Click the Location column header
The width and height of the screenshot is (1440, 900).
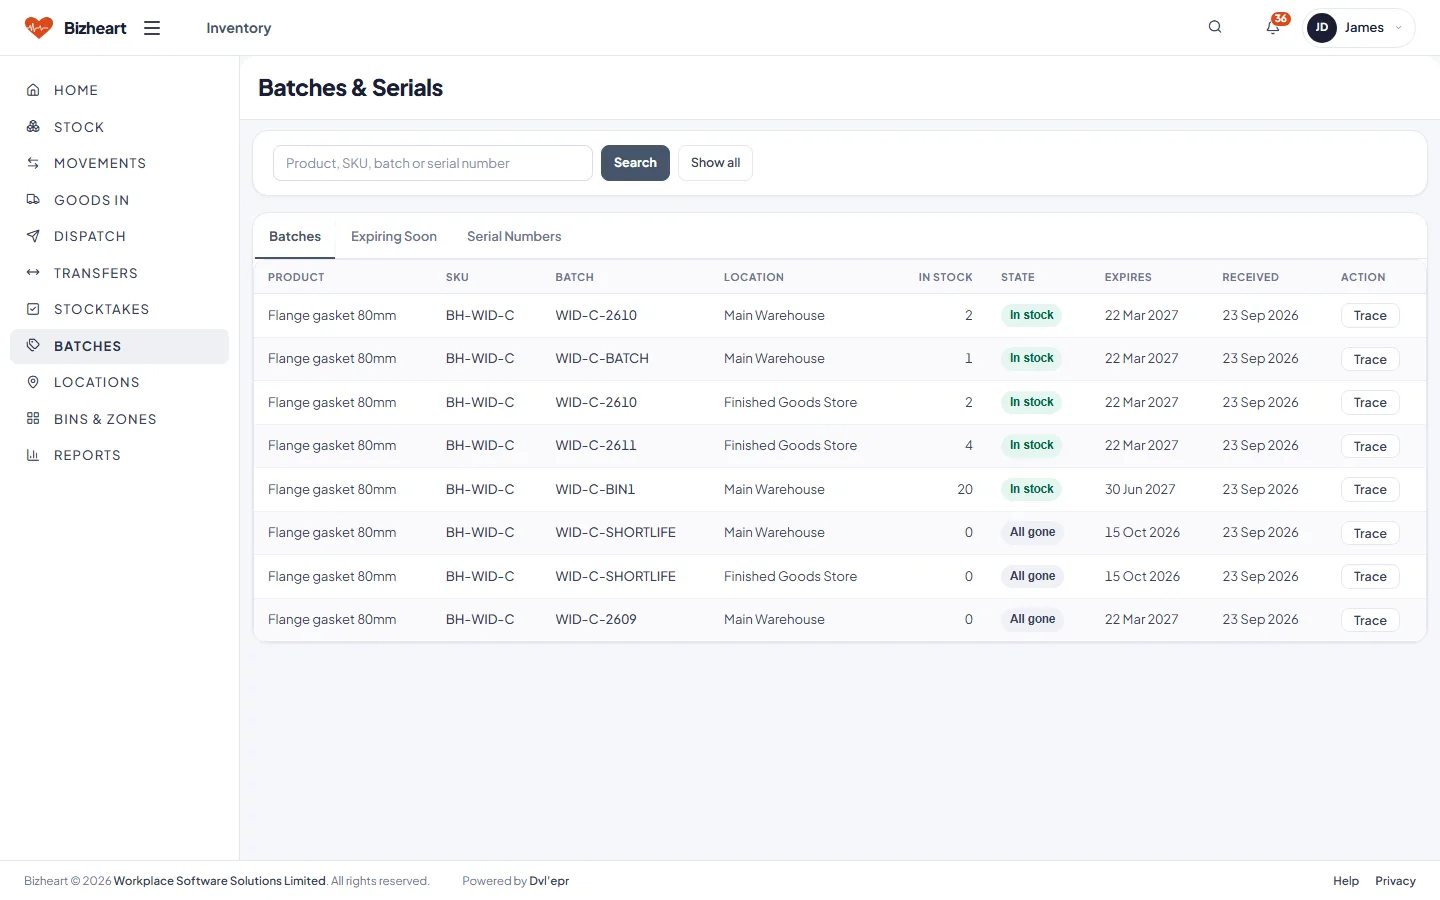754,277
